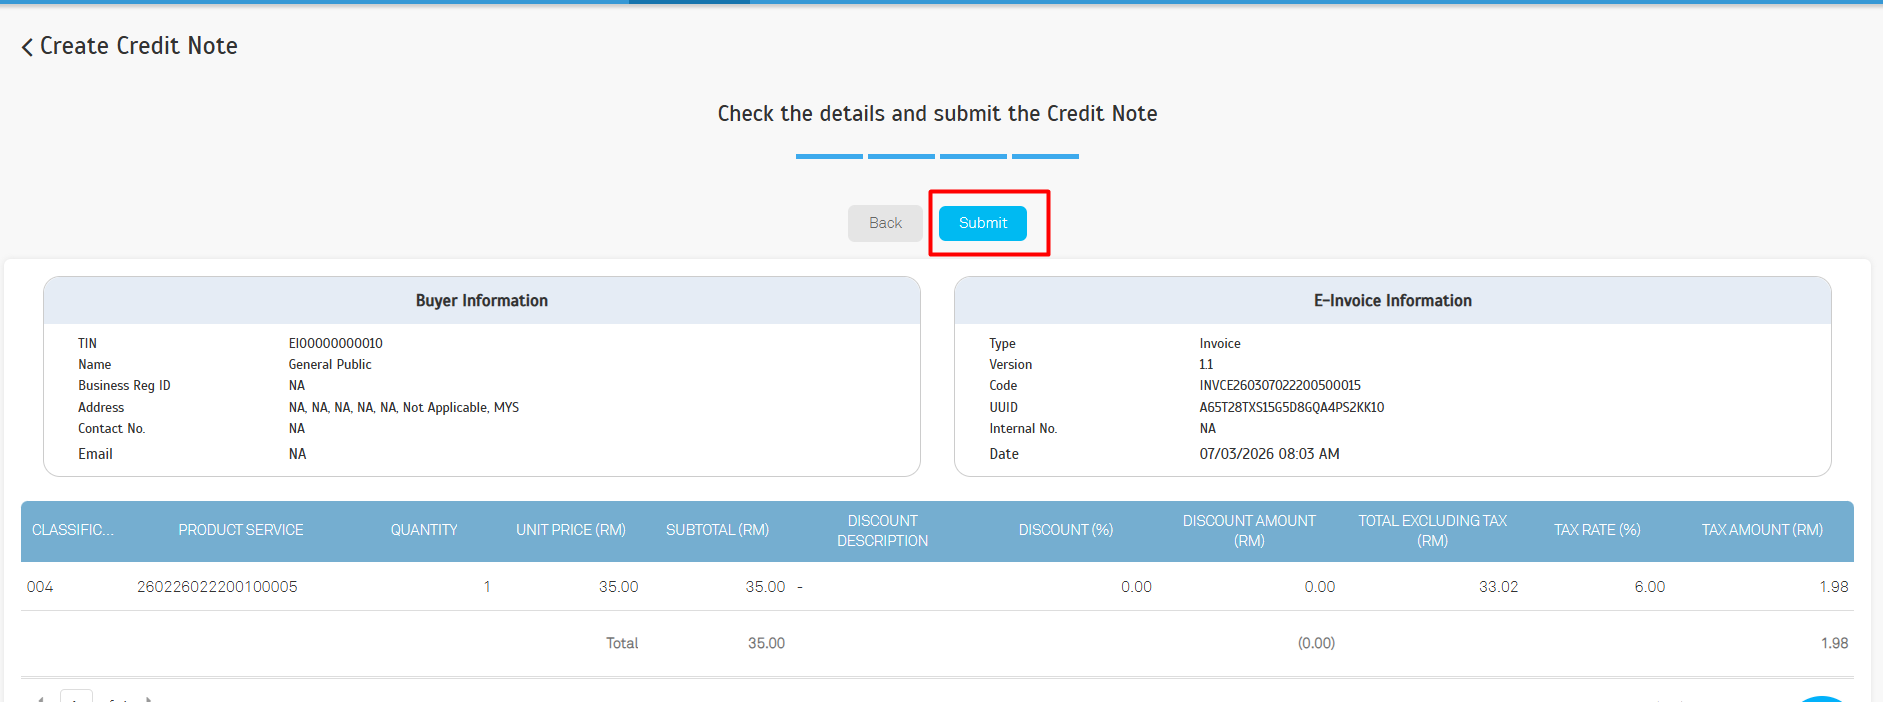Screen dimensions: 1883x702
Task: Click the TAX RATE (%) column header
Action: 1597,530
